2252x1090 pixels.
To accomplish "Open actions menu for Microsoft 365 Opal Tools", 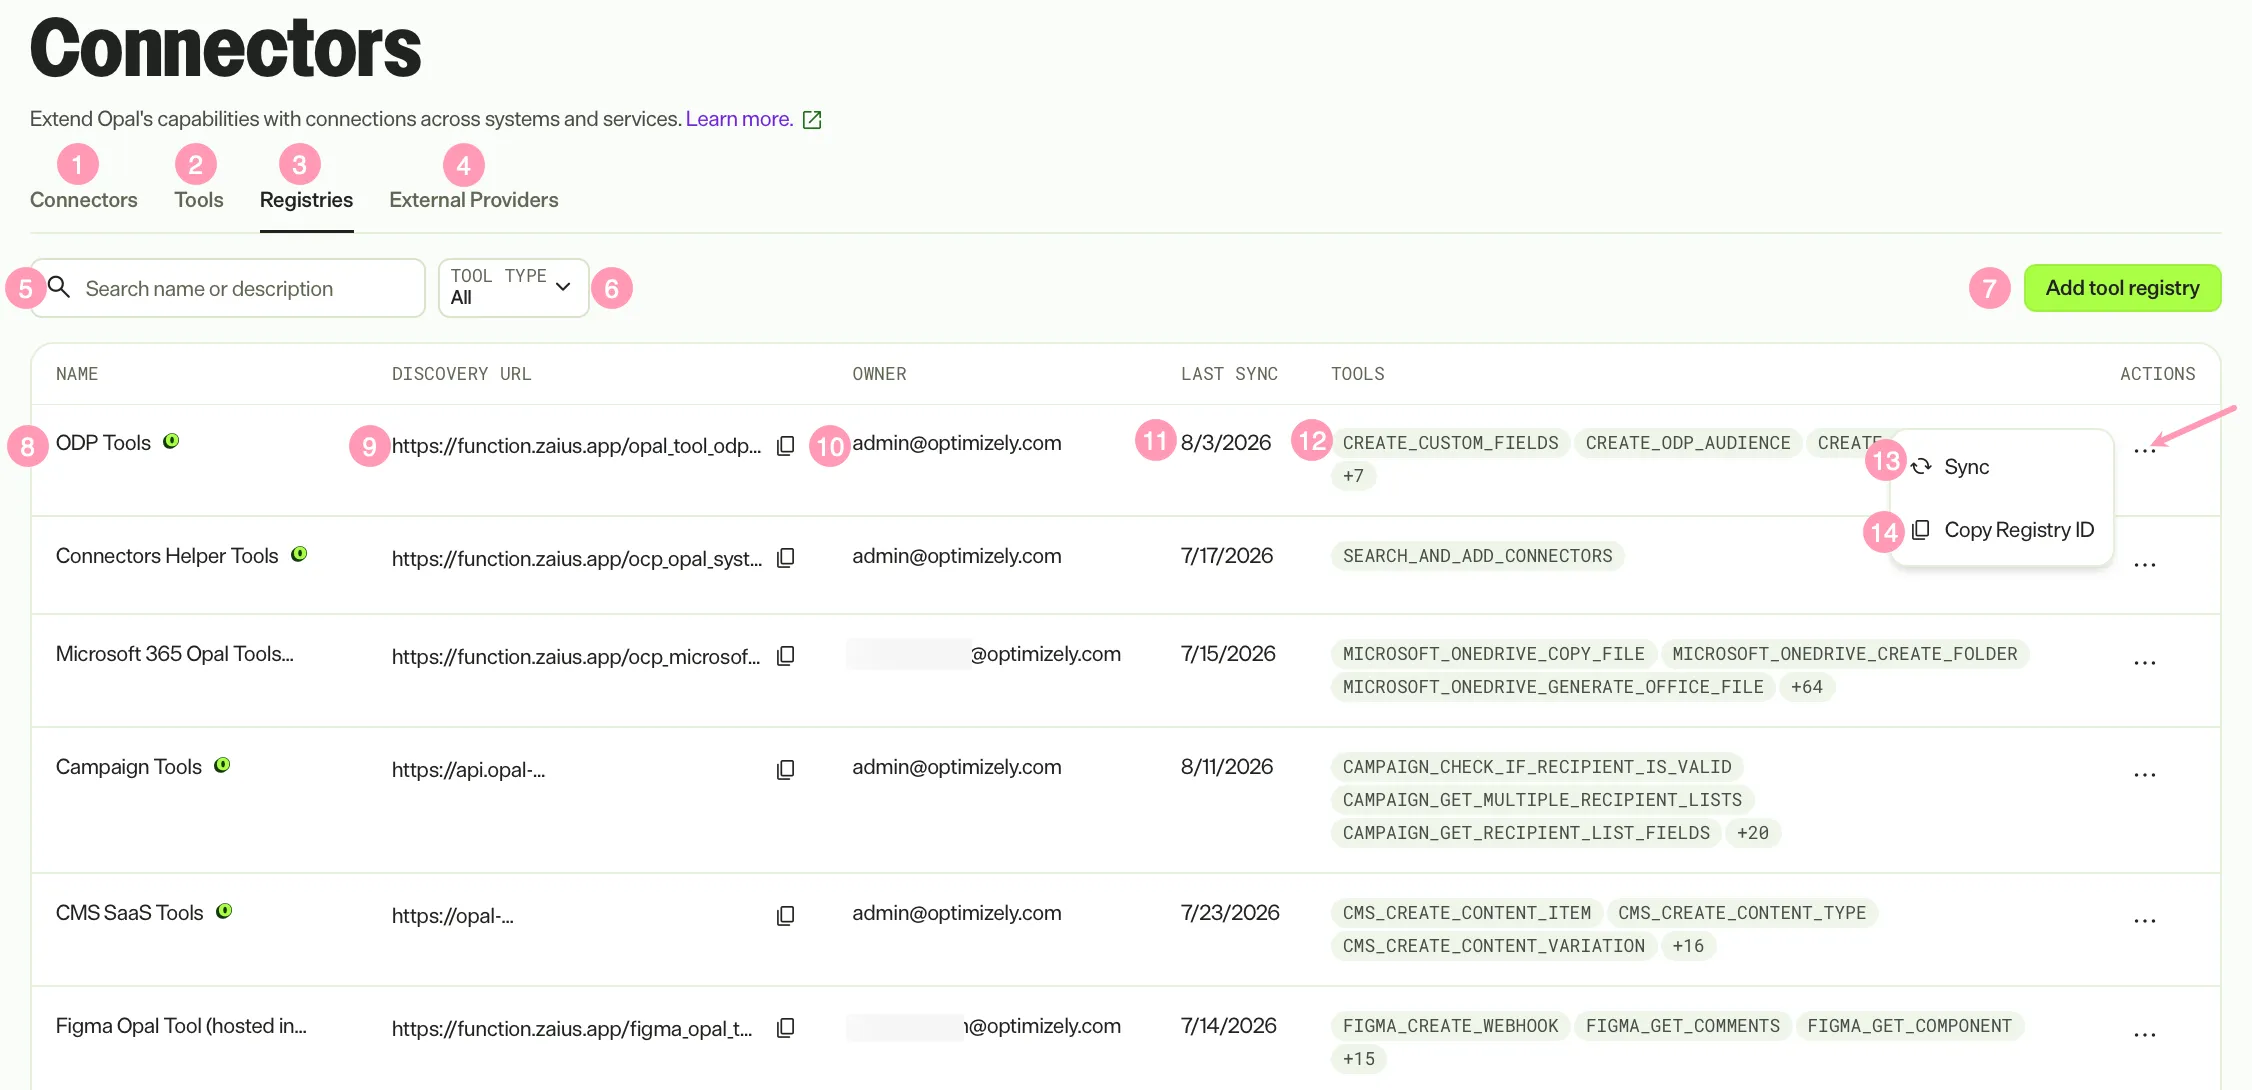I will [x=2144, y=663].
